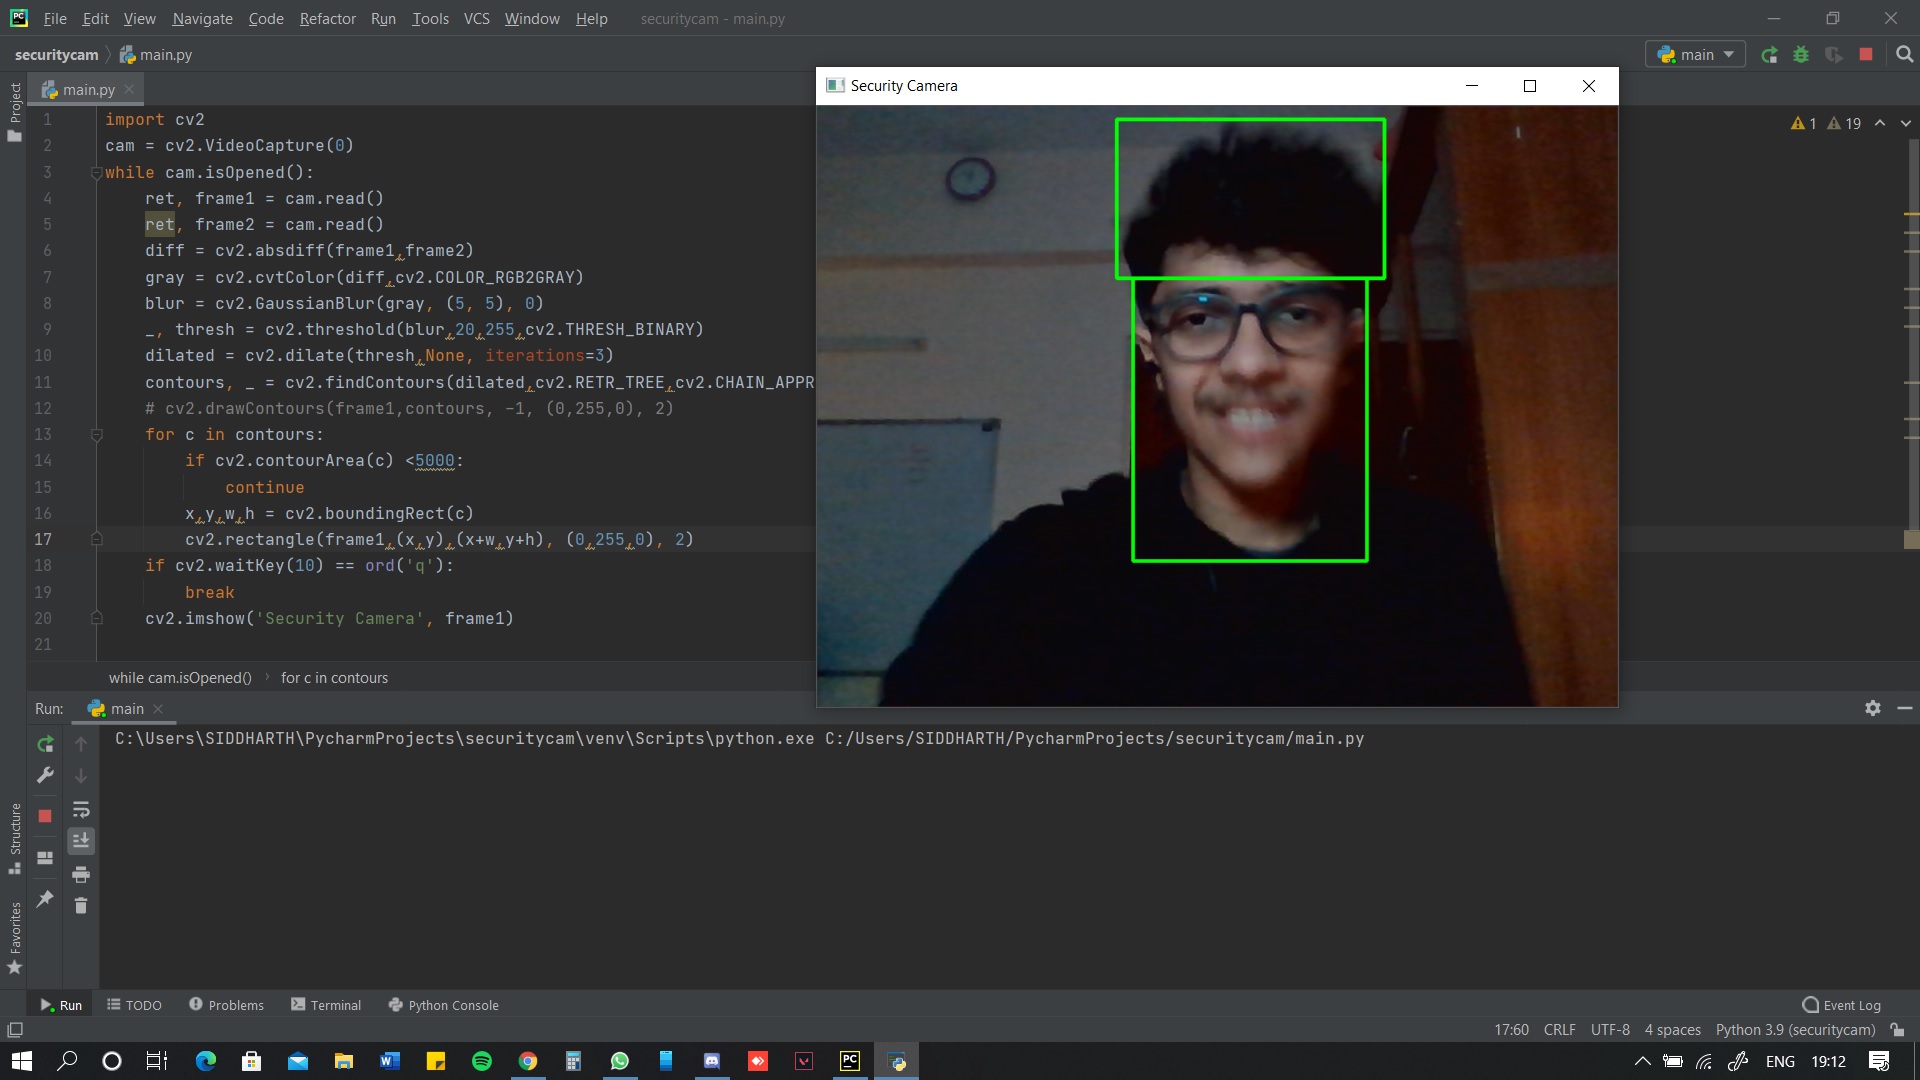Switch to the Terminal tool tab
Image resolution: width=1920 pixels, height=1080 pixels.
(326, 1005)
